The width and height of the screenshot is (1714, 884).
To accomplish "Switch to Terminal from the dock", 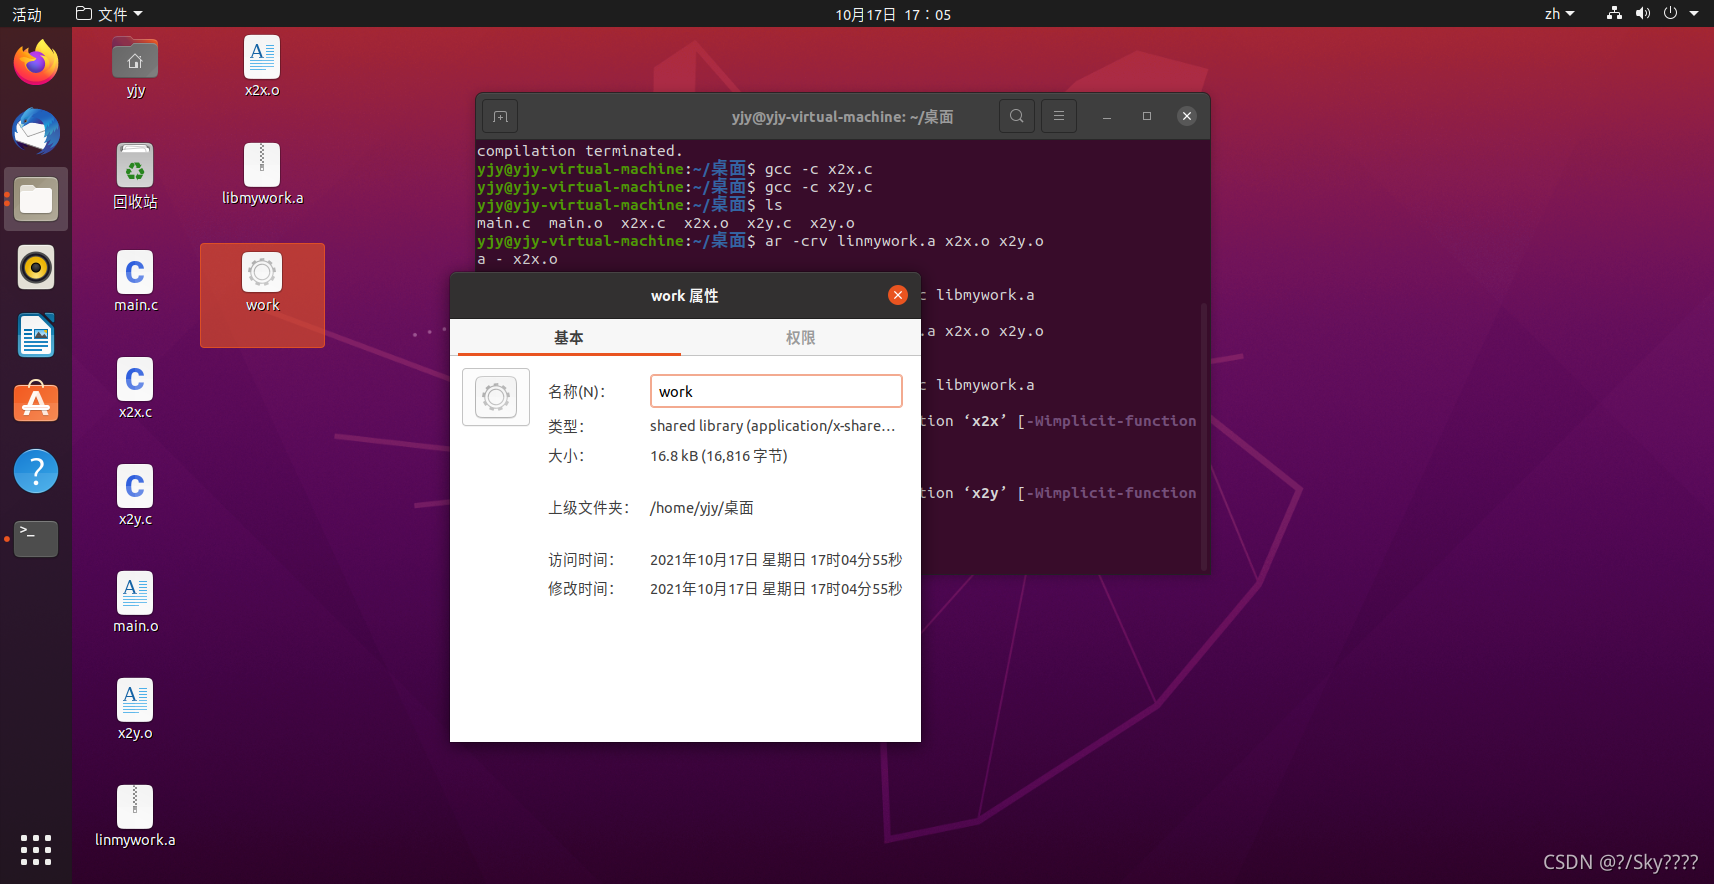I will (36, 539).
